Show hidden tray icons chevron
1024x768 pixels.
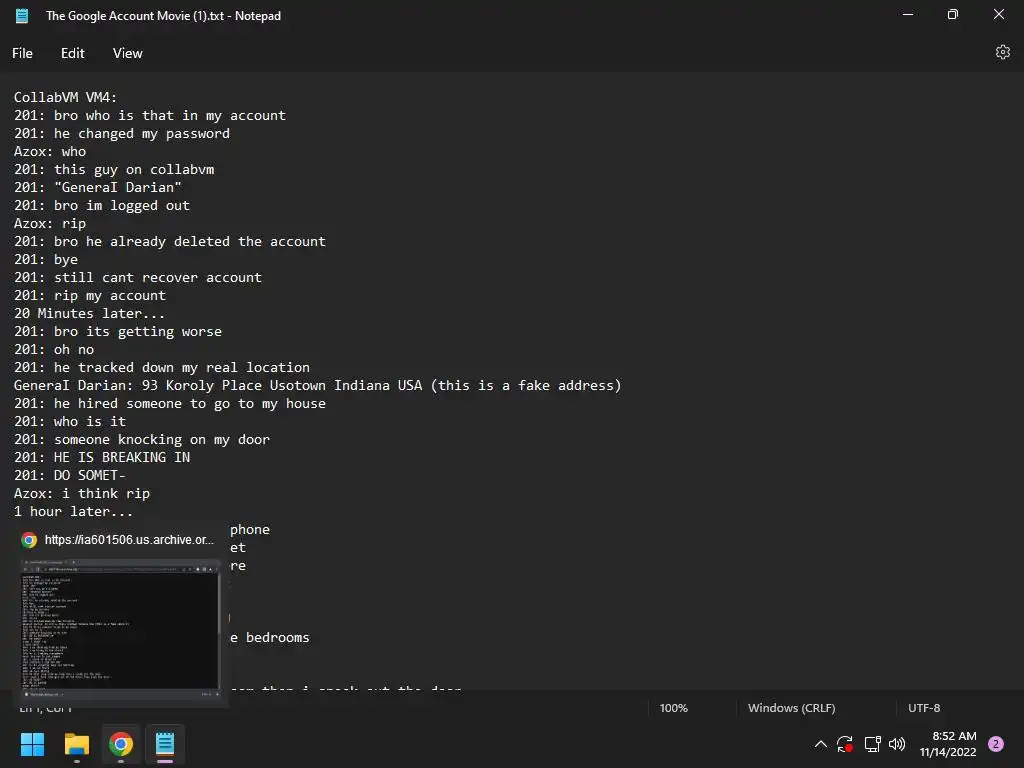click(821, 744)
